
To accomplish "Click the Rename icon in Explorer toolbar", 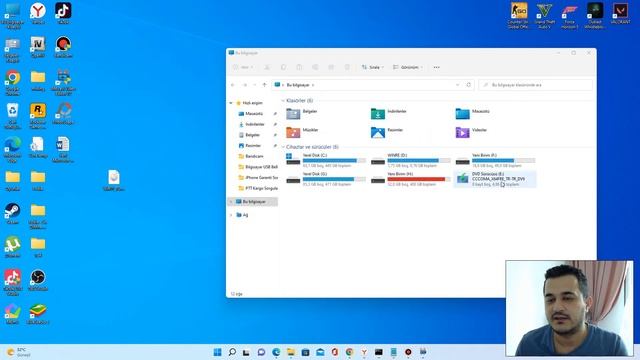I will (315, 67).
